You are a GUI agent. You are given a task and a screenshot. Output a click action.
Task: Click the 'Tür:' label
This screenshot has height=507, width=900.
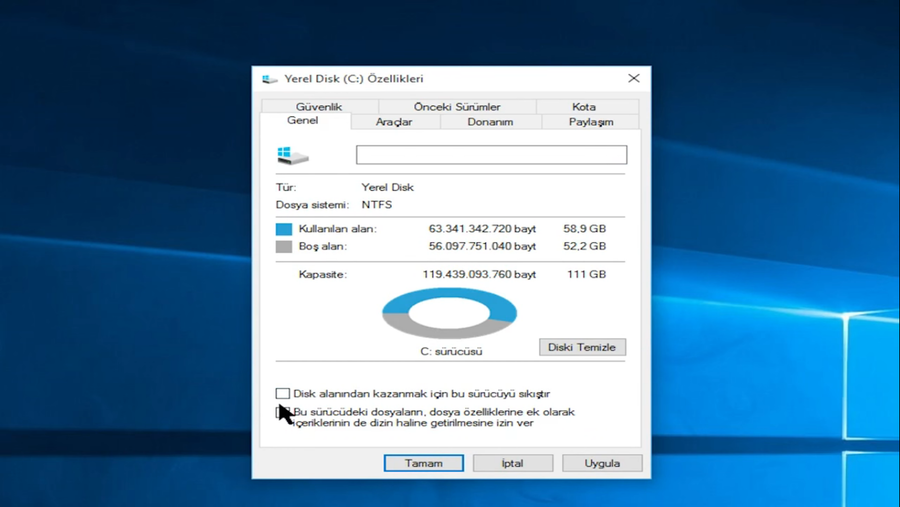click(x=286, y=187)
